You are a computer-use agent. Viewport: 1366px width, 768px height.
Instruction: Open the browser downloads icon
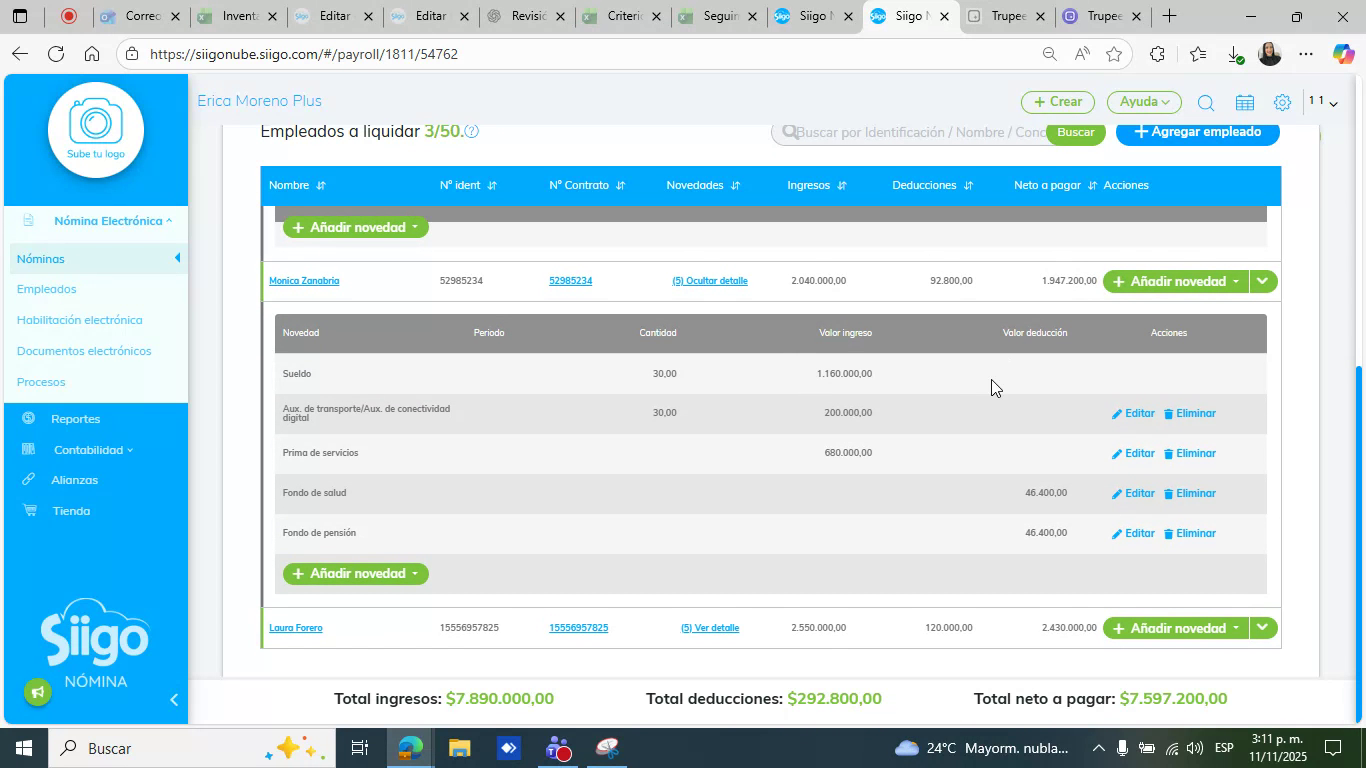[1235, 54]
